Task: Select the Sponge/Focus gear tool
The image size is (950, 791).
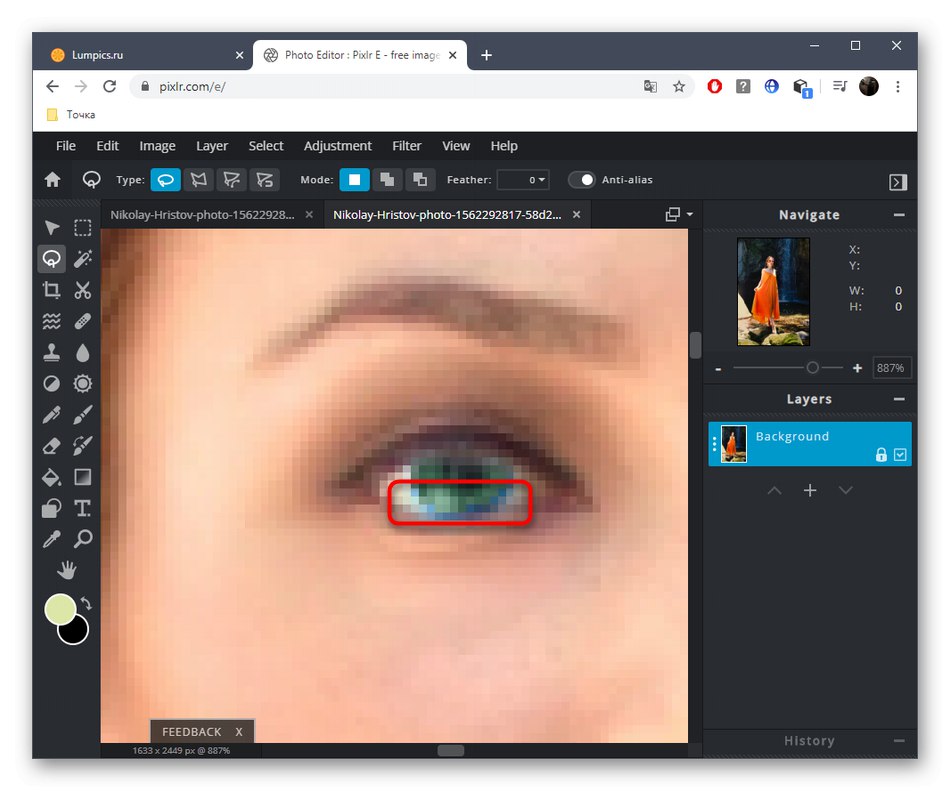Action: coord(83,383)
